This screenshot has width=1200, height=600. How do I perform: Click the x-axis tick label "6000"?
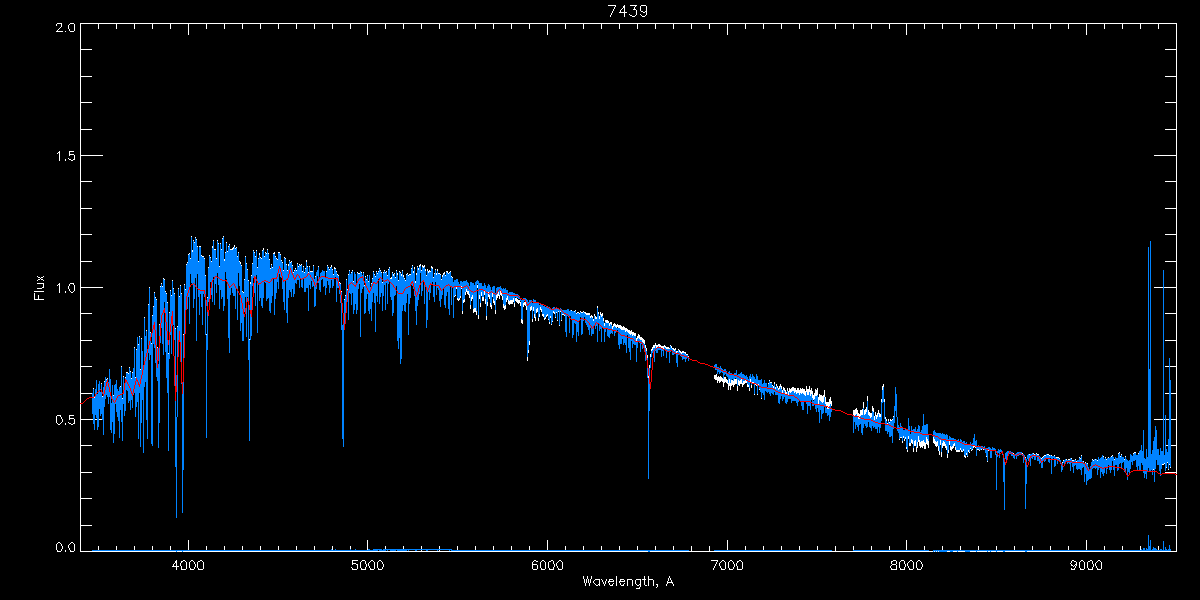[547, 565]
